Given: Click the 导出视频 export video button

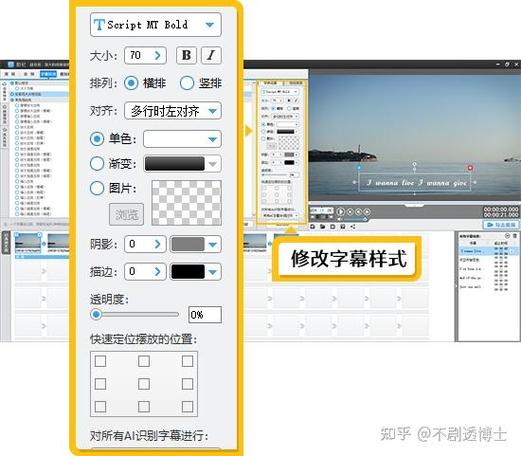Looking at the screenshot, I should [501, 225].
